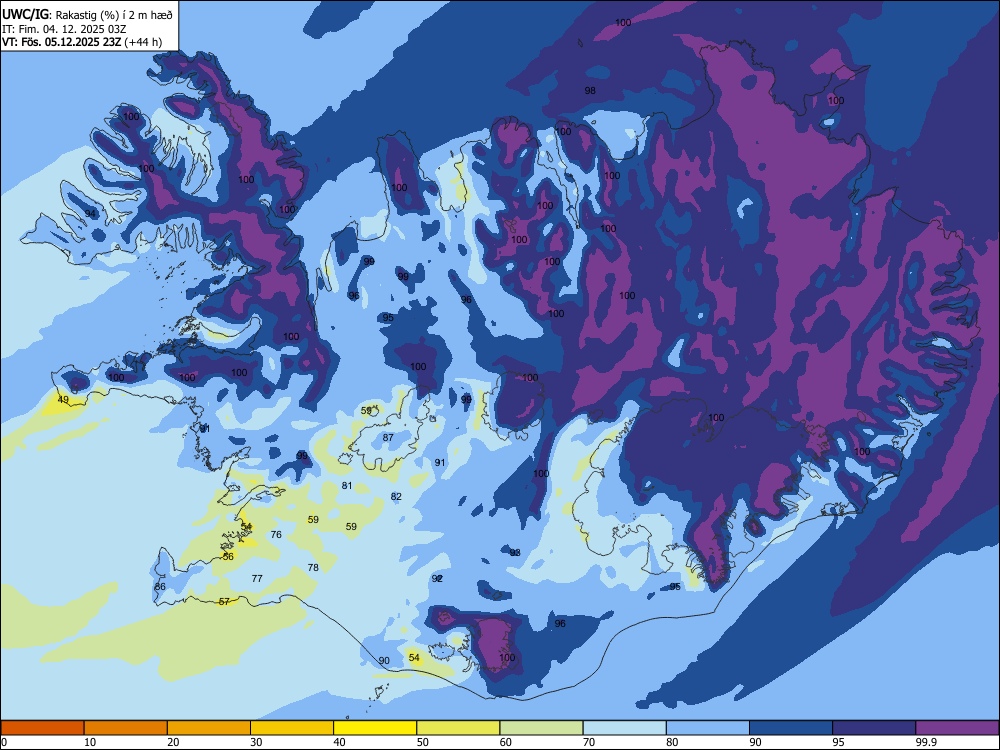The height and width of the screenshot is (750, 1000).
Task: Click the orange 10–20 legend swatch
Action: coord(126,728)
